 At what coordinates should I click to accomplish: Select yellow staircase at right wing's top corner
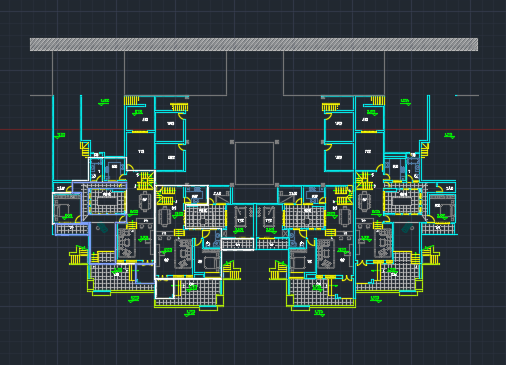coord(378,100)
